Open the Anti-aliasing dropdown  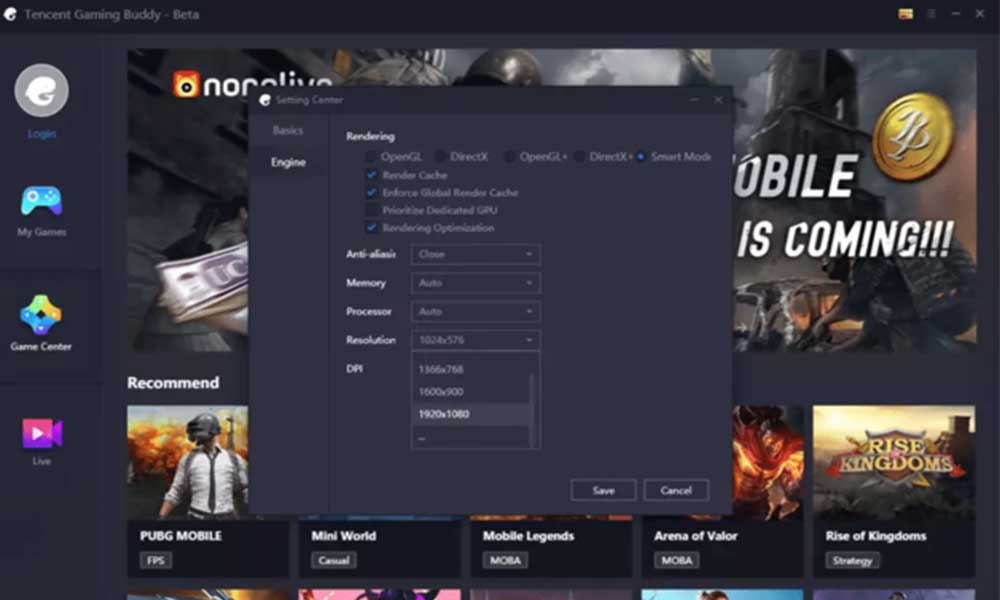click(476, 254)
